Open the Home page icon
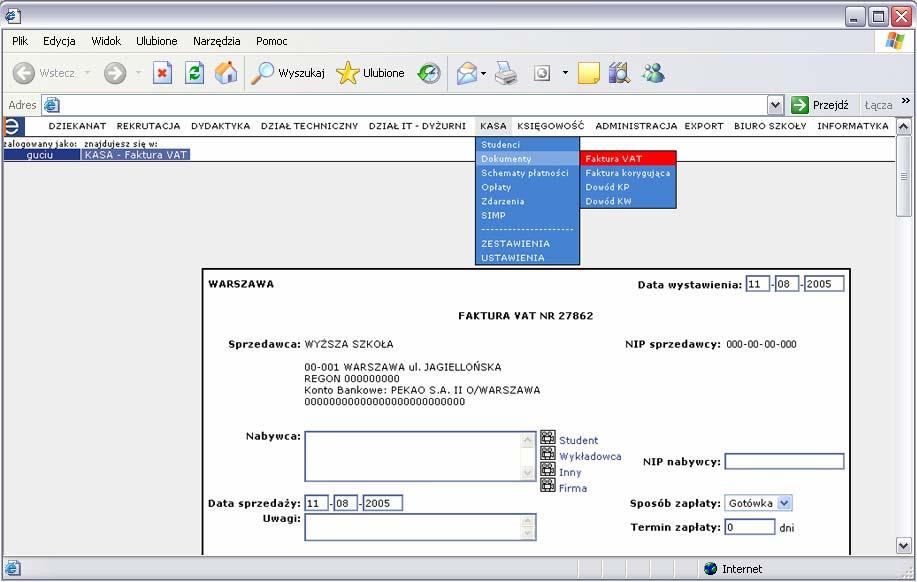Image resolution: width=917 pixels, height=582 pixels. point(226,73)
